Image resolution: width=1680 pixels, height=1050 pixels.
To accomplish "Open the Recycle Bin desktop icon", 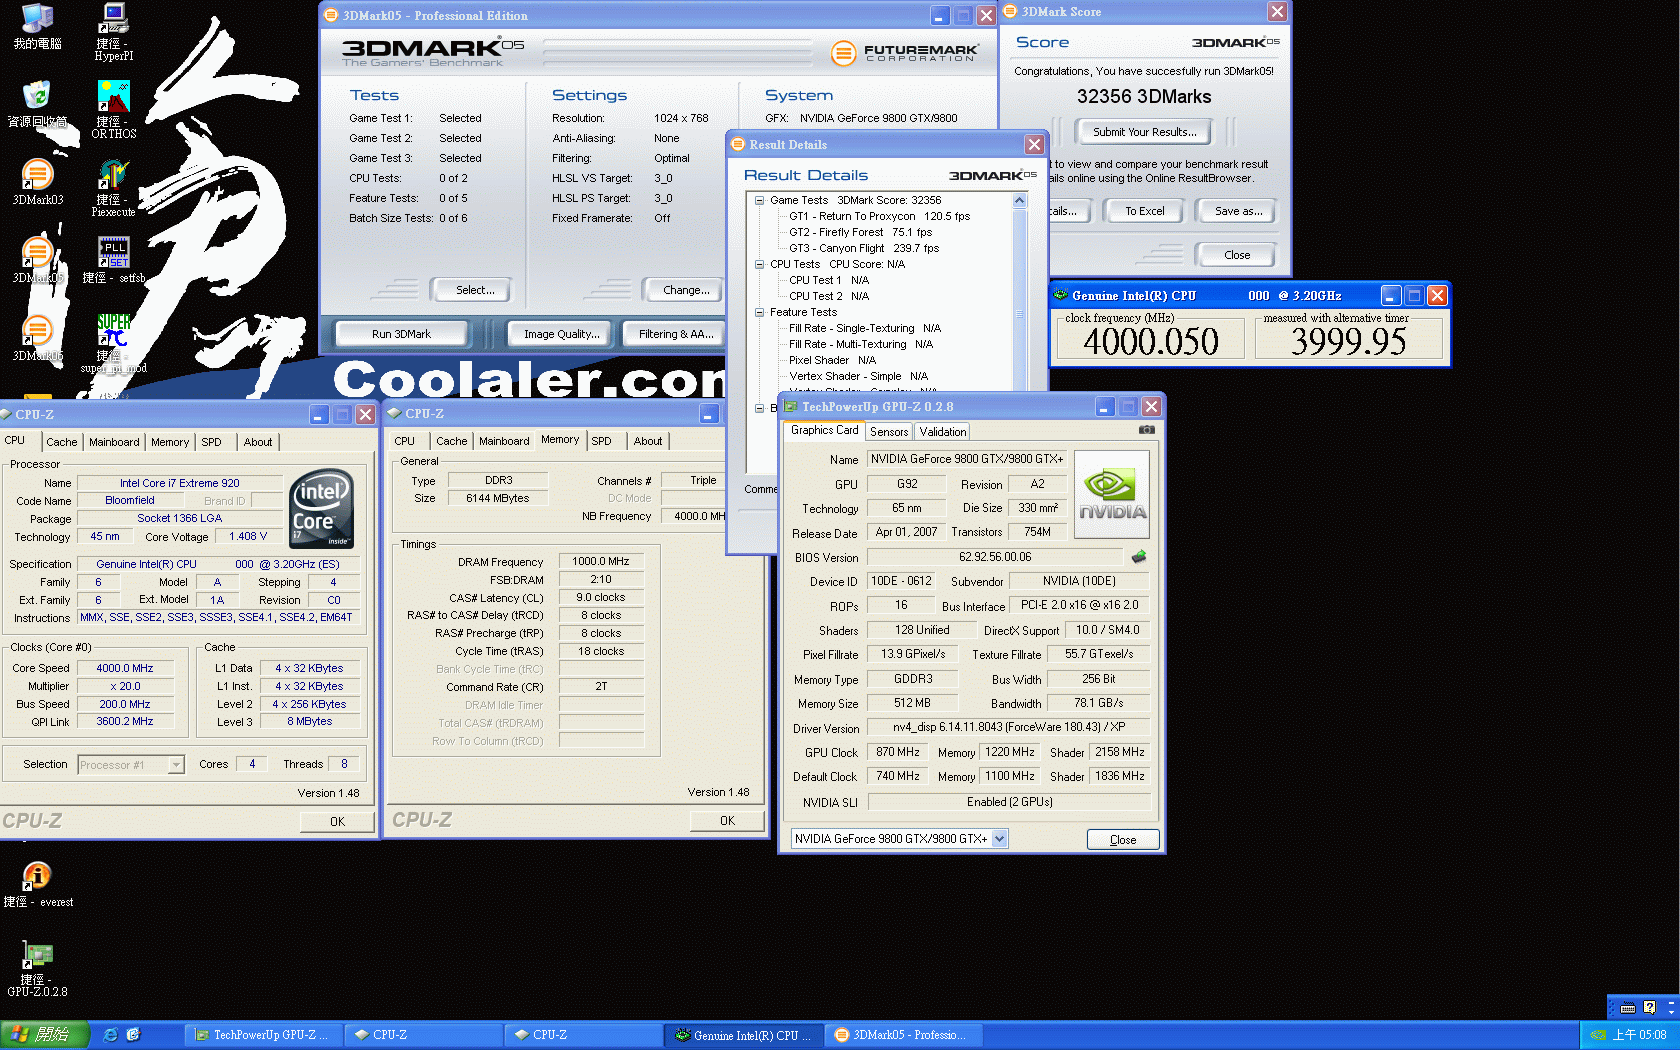I will (37, 103).
